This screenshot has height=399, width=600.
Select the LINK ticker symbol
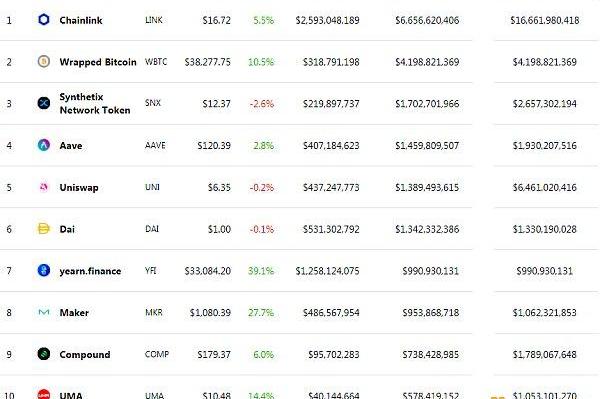[154, 20]
